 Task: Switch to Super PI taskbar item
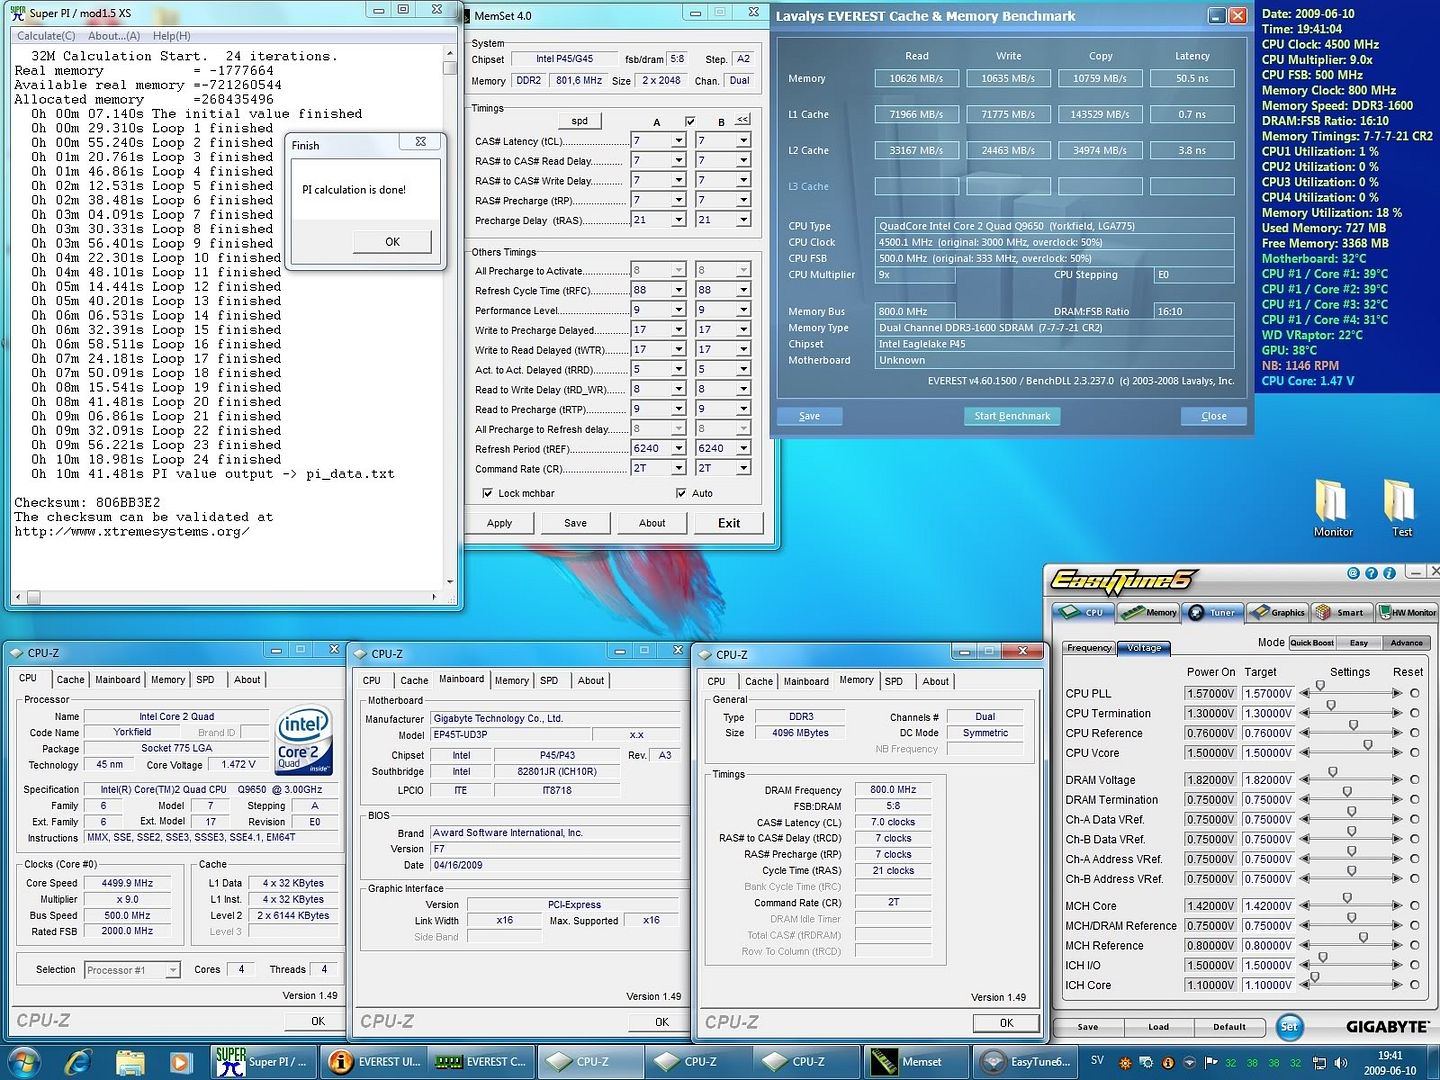coord(265,1062)
